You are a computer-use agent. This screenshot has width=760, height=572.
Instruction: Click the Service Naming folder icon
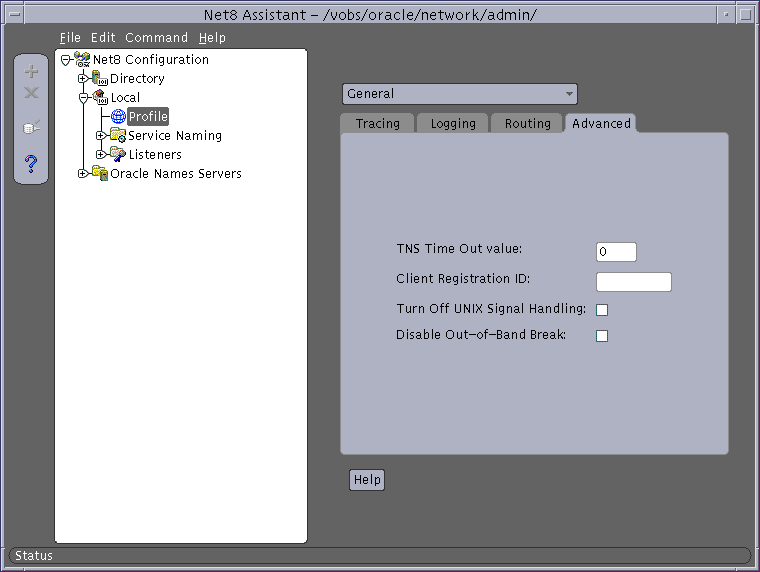coord(118,135)
